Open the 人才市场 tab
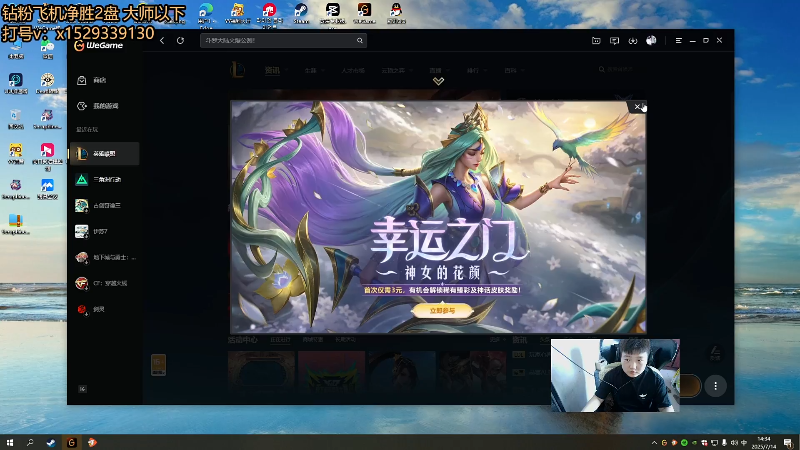 tap(353, 70)
